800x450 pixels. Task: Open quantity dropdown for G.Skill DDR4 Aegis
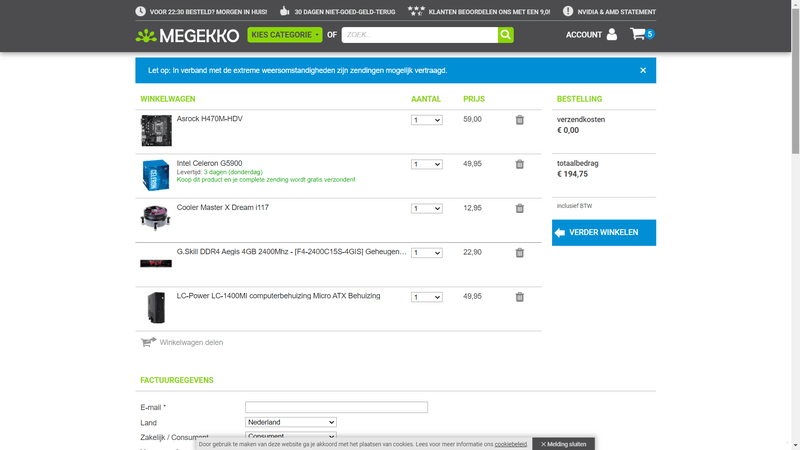pyautogui.click(x=427, y=253)
